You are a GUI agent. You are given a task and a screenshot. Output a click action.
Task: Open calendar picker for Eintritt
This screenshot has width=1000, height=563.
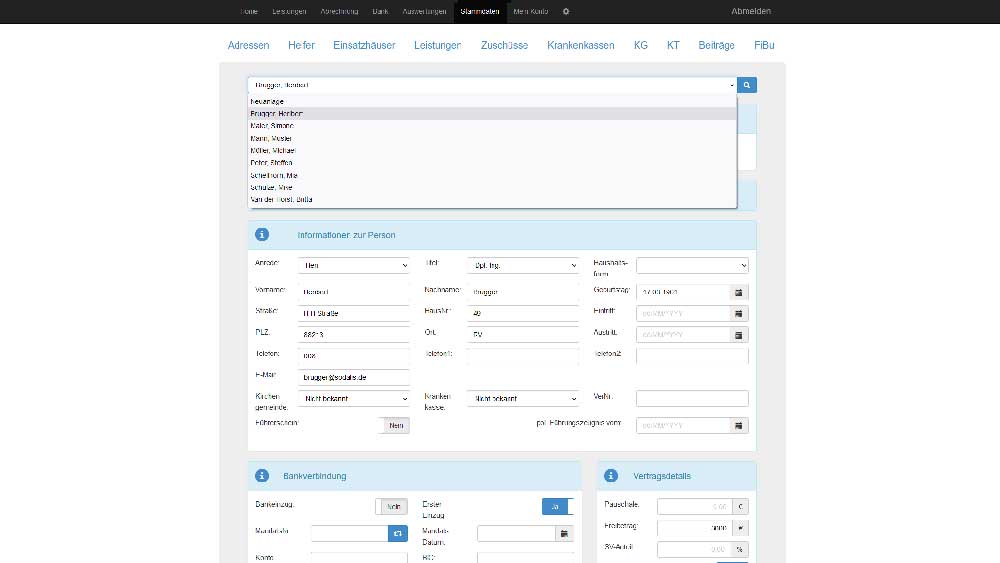(x=739, y=314)
